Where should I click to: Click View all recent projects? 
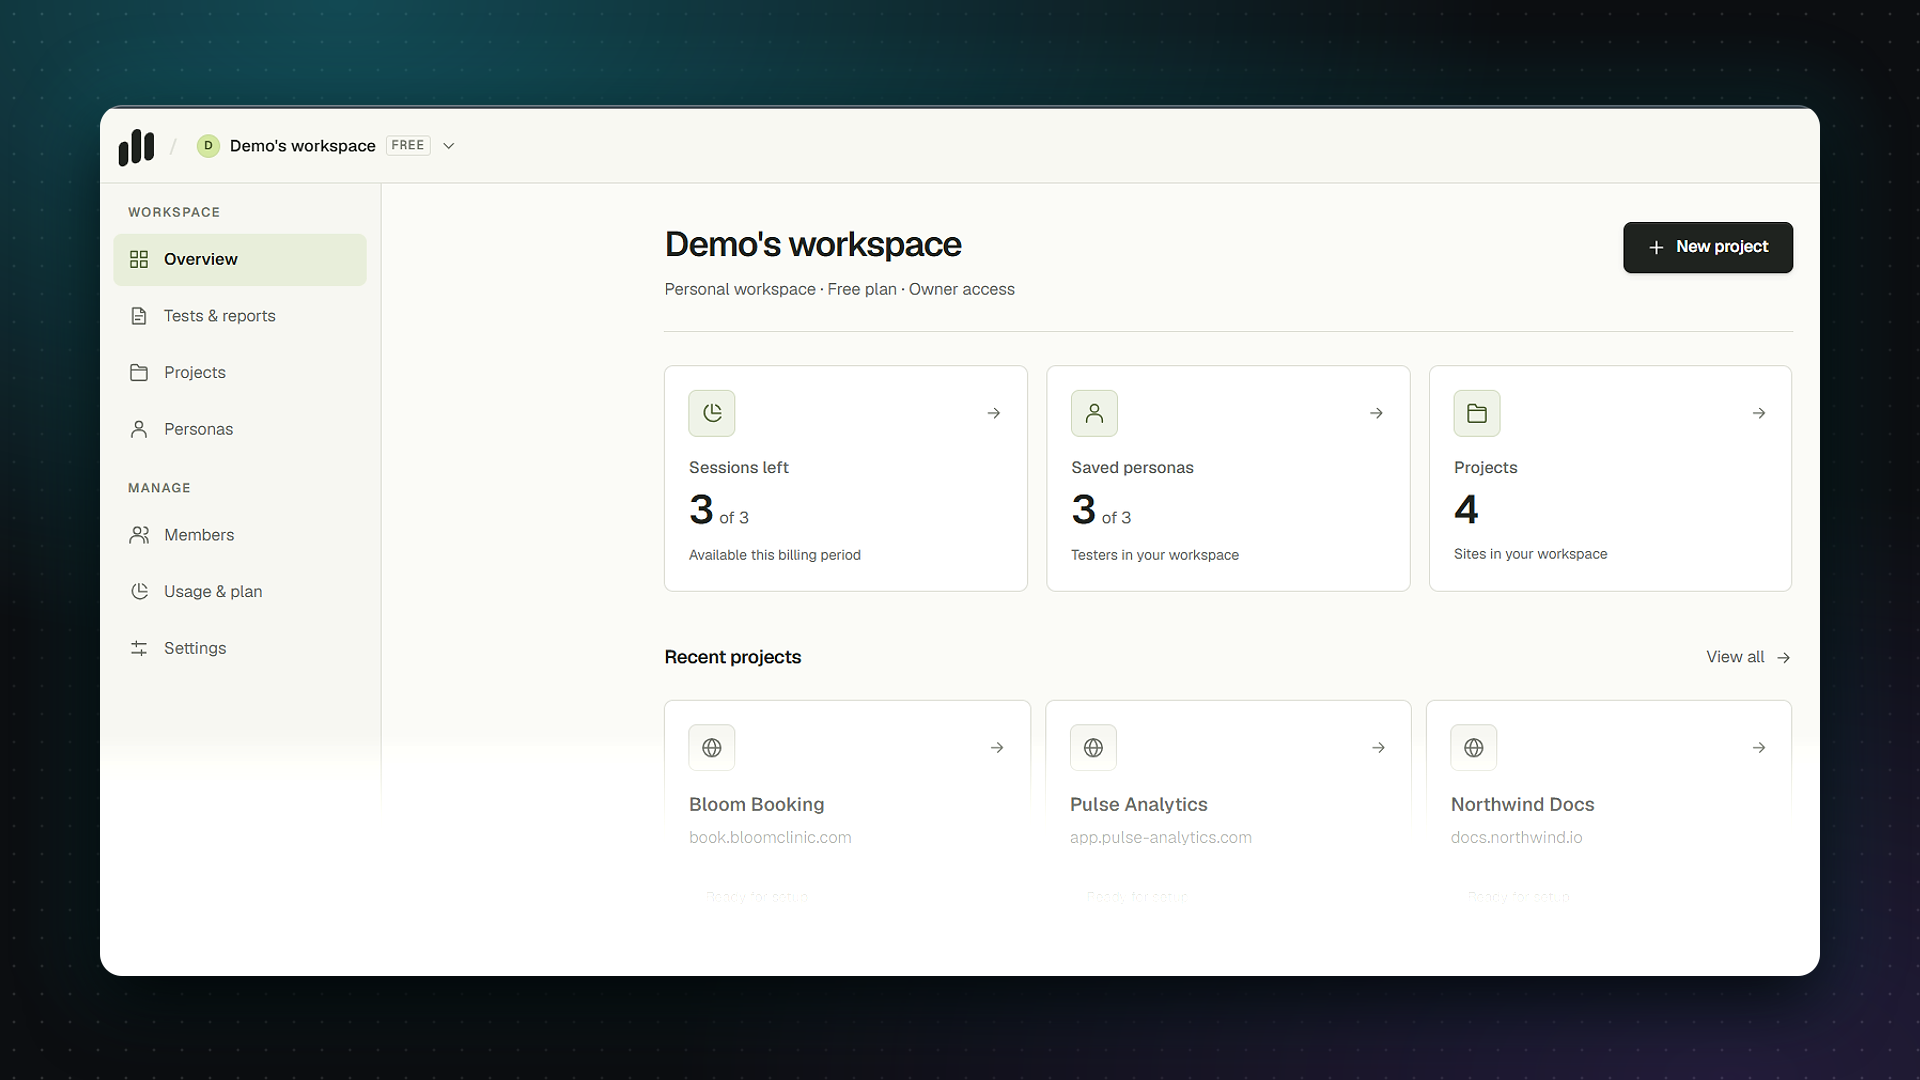tap(1748, 657)
